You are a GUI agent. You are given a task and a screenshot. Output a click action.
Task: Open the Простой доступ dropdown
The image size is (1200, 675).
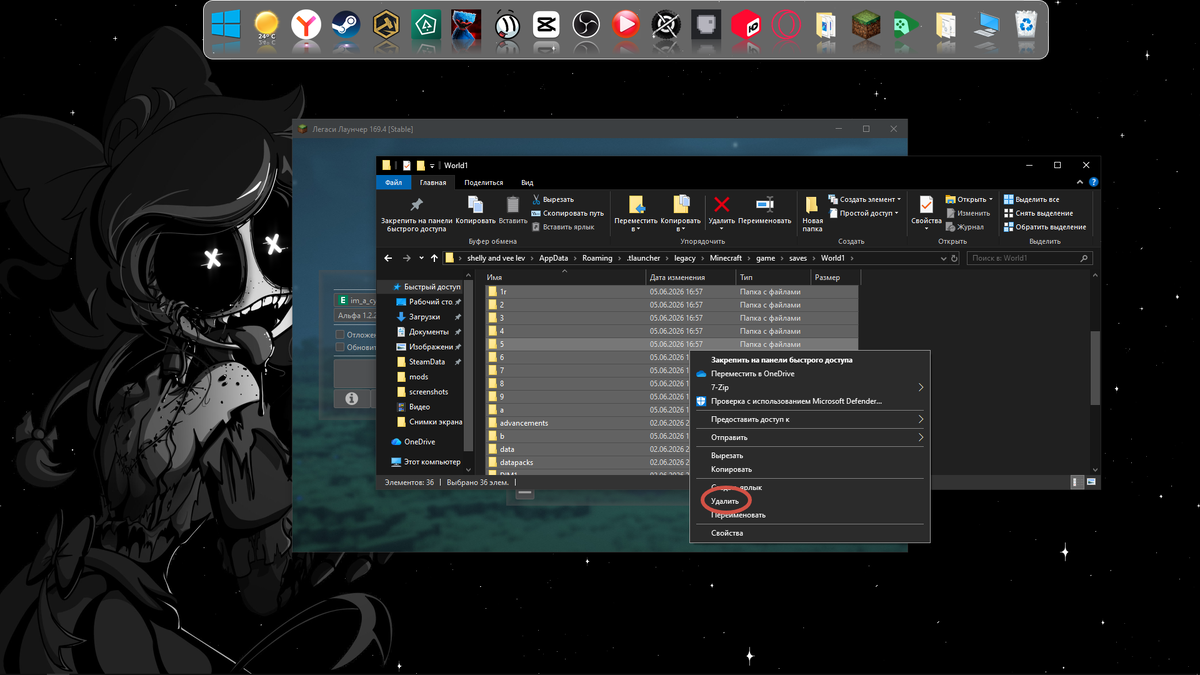(x=864, y=213)
